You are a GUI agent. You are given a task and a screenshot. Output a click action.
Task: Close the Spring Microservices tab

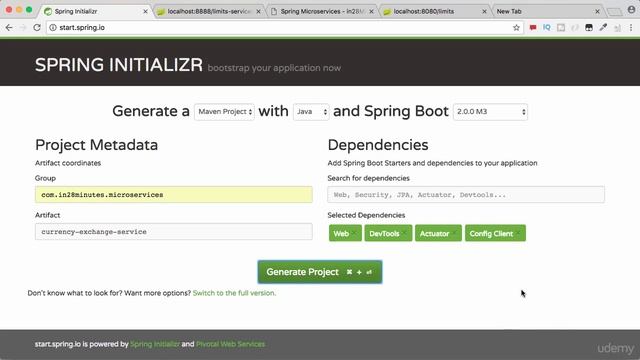point(371,11)
